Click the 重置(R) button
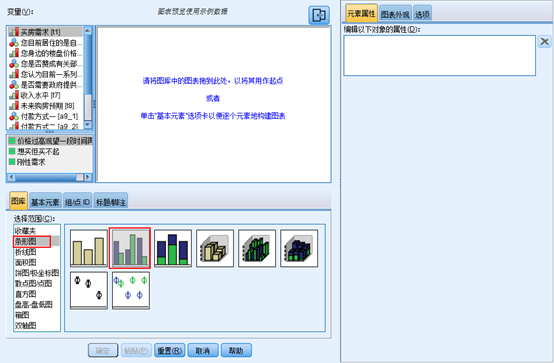This screenshot has width=554, height=363. pos(170,350)
